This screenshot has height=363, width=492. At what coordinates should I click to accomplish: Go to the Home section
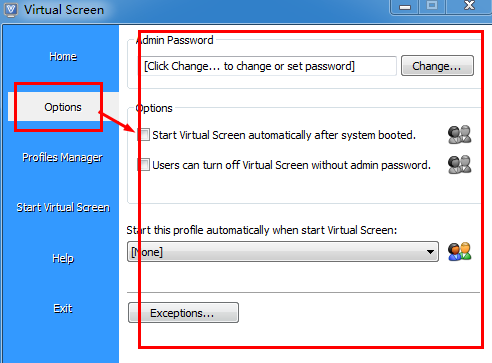[x=63, y=56]
